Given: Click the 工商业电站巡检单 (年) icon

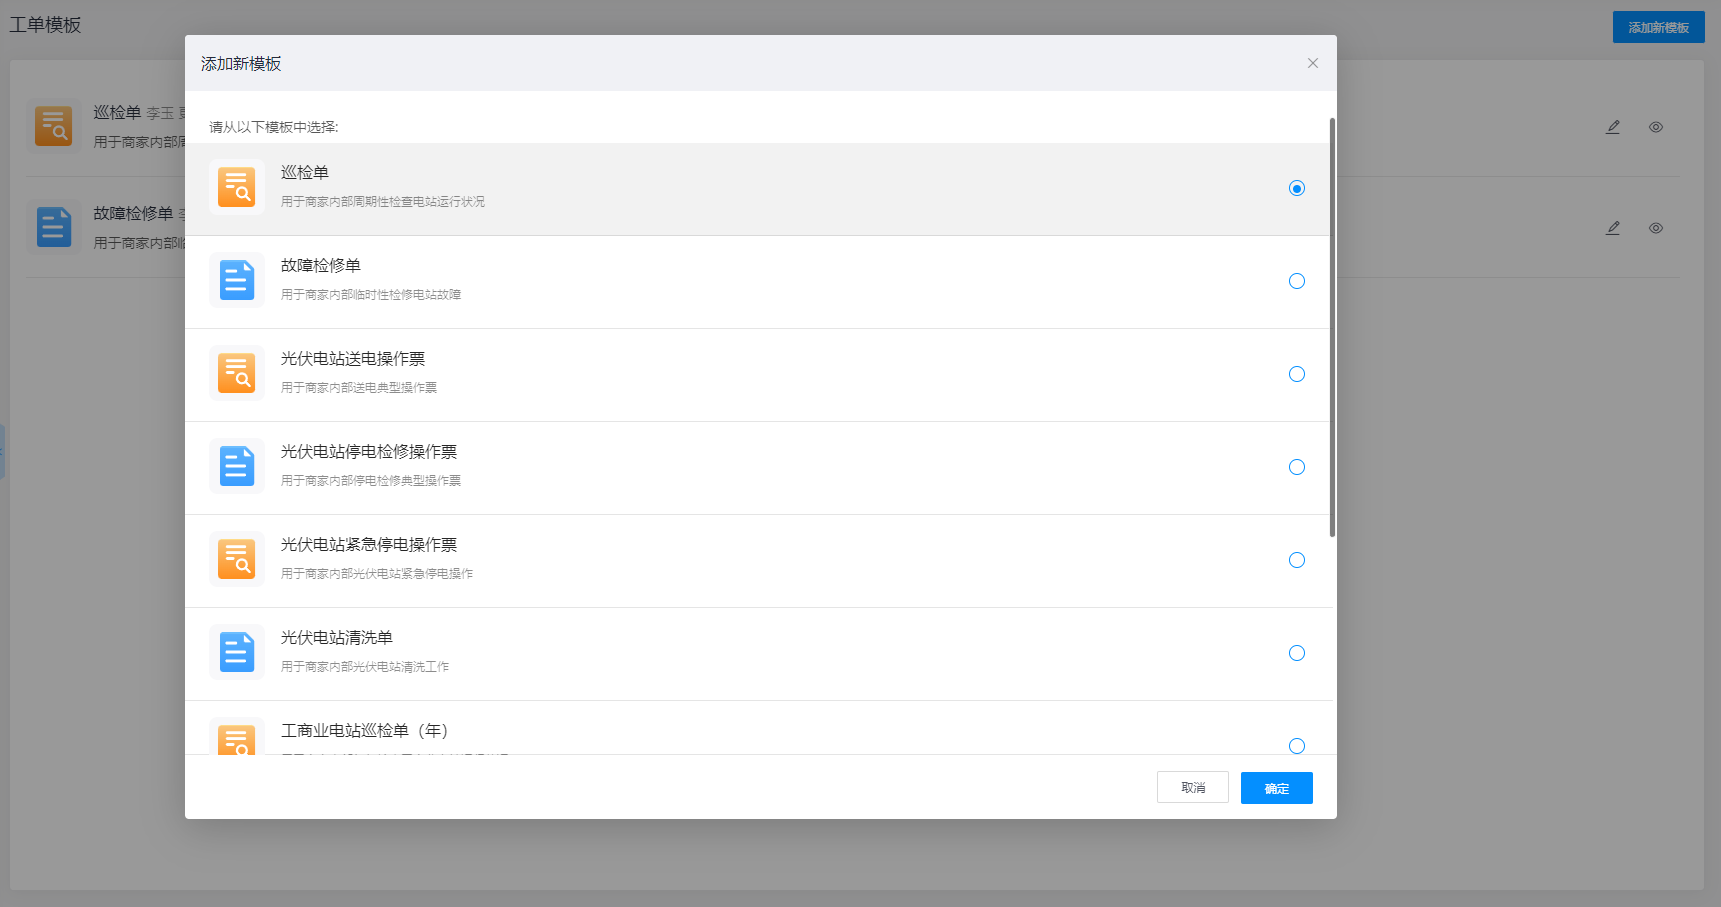Looking at the screenshot, I should [237, 738].
